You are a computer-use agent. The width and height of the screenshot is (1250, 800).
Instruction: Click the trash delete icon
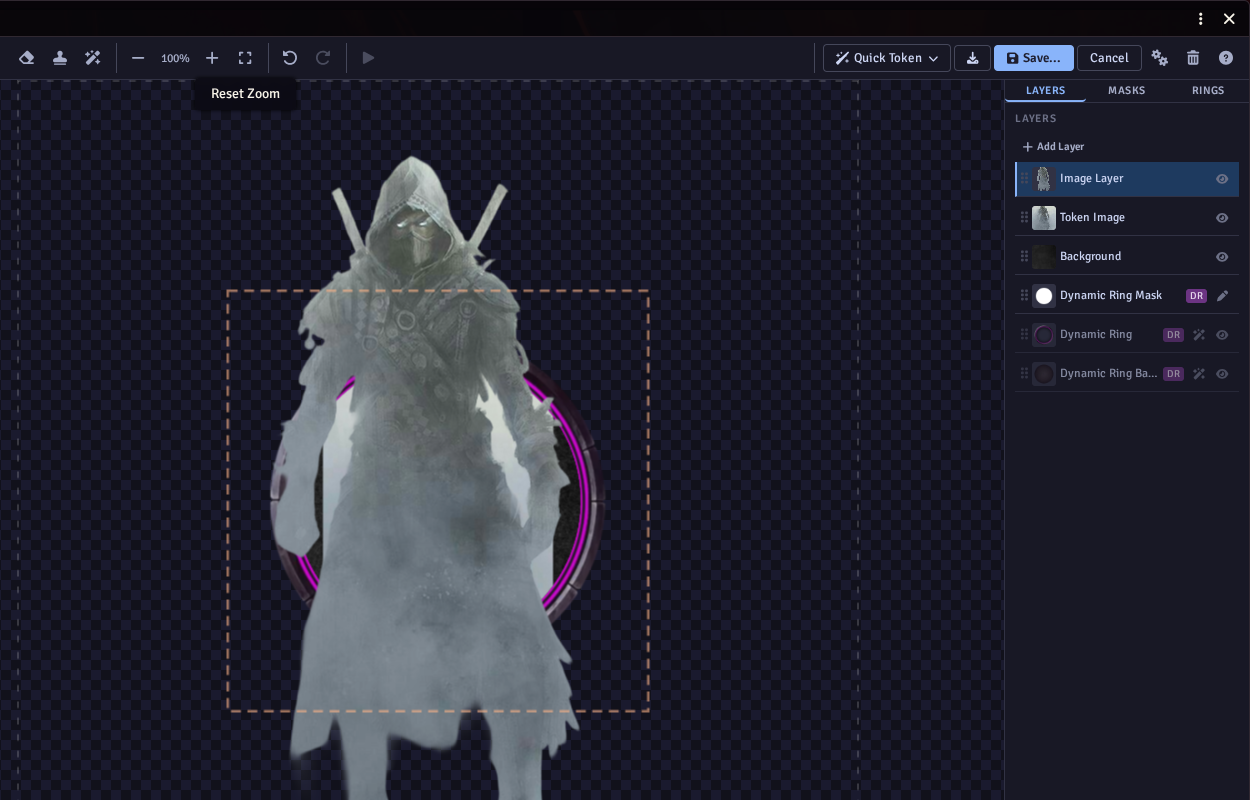(x=1193, y=58)
